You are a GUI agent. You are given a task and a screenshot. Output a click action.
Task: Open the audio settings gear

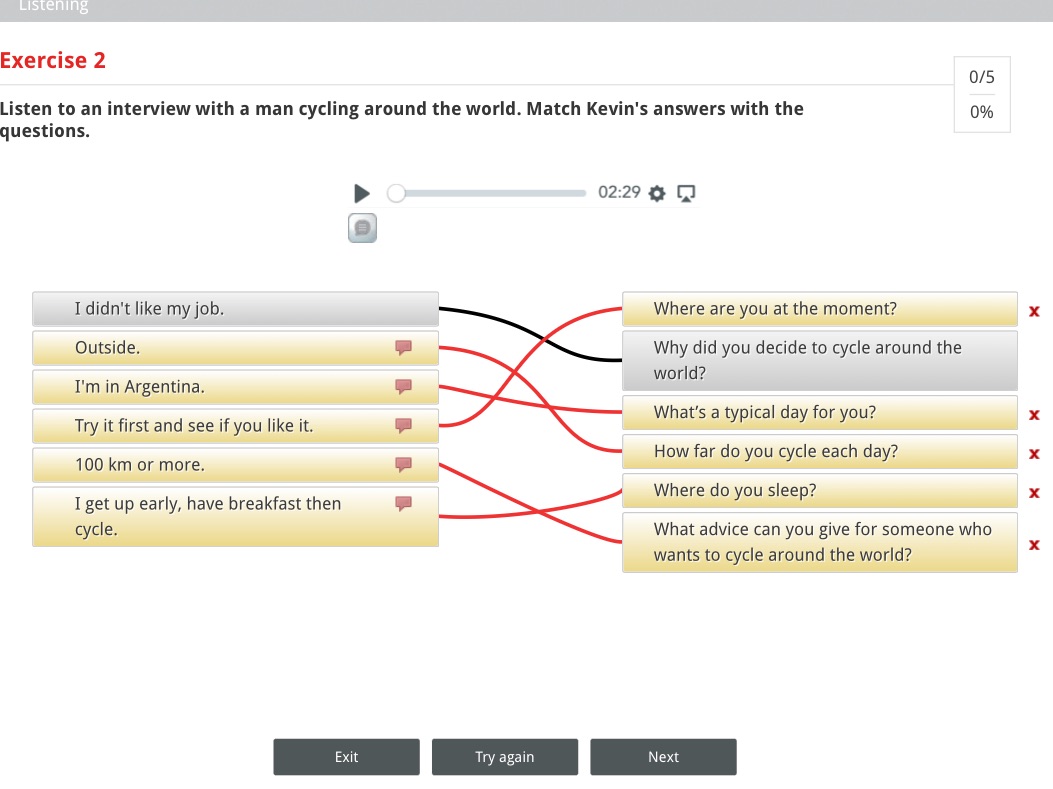657,193
